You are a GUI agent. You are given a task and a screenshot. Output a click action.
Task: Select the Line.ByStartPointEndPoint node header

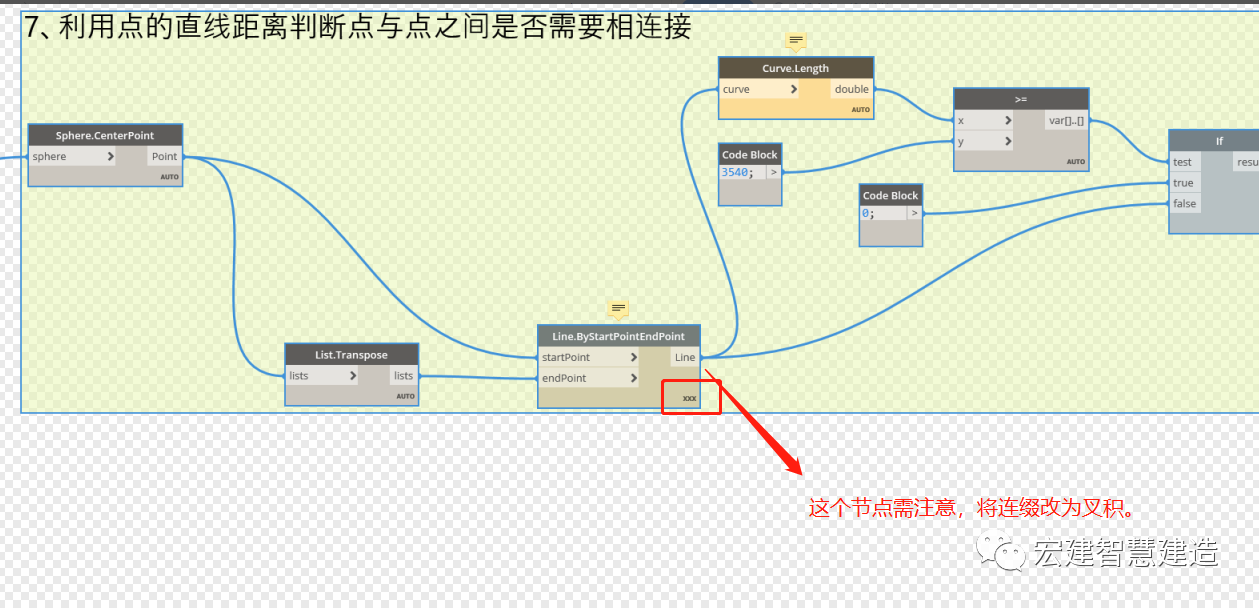[618, 336]
